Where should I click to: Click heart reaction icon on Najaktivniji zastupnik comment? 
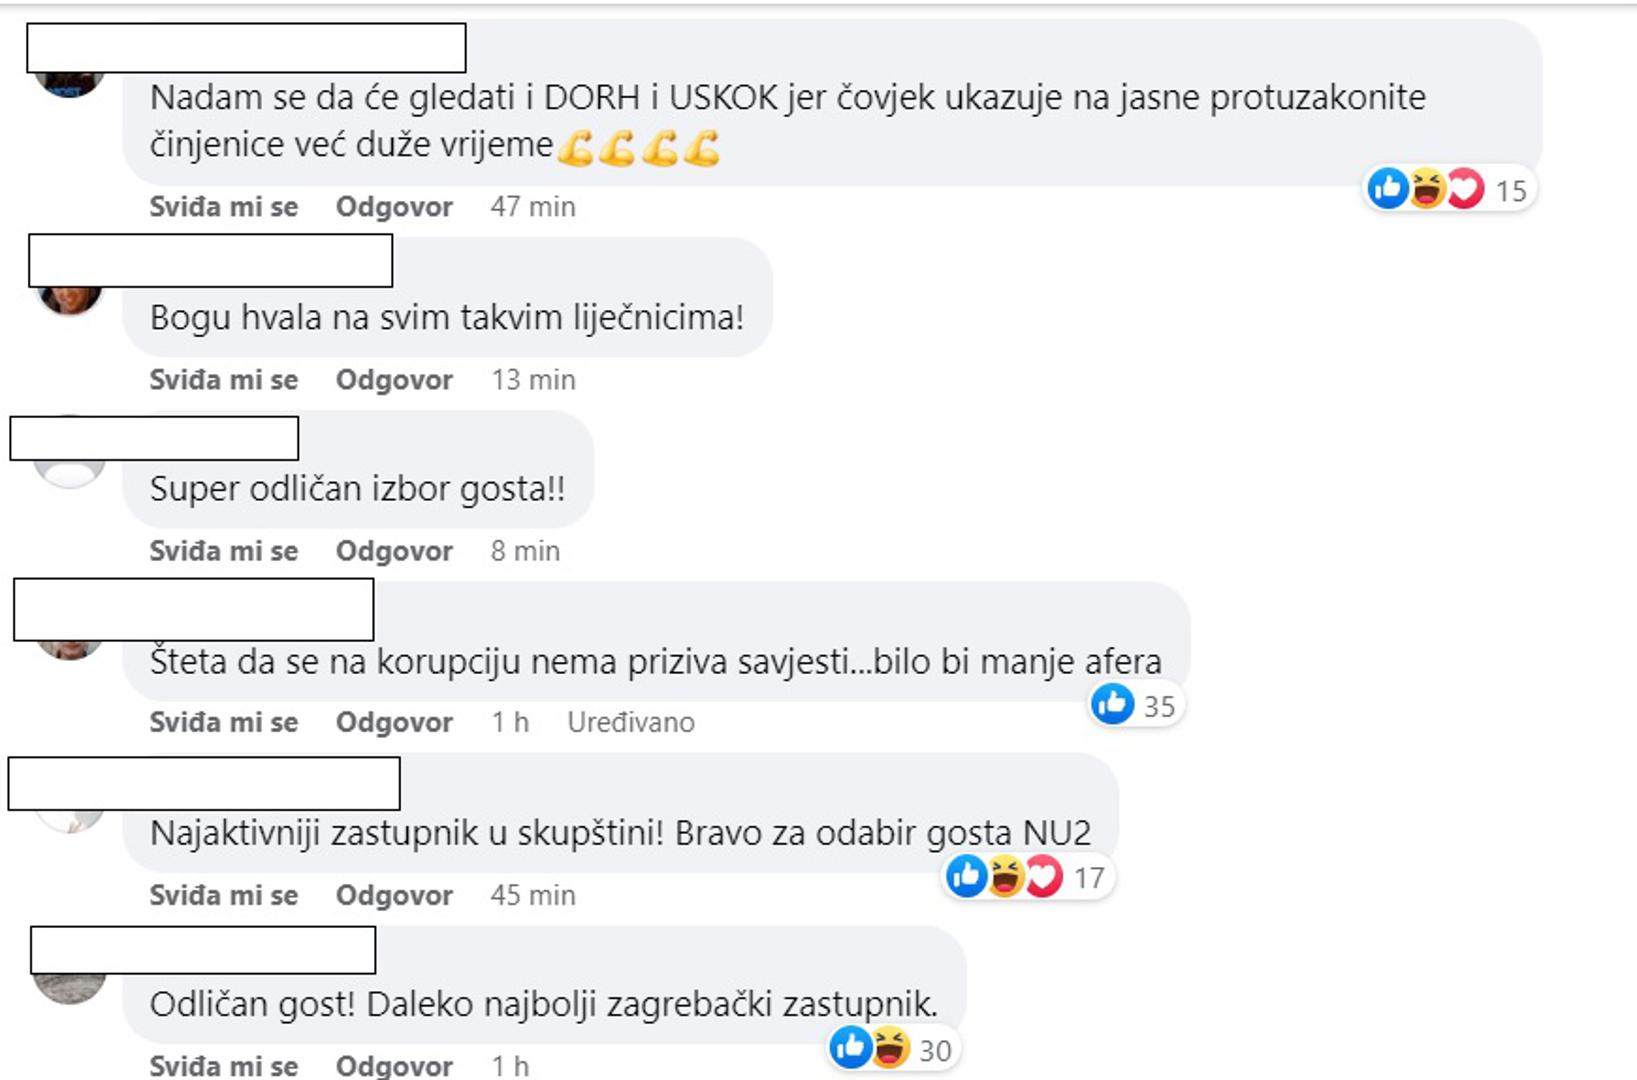click(x=1044, y=876)
